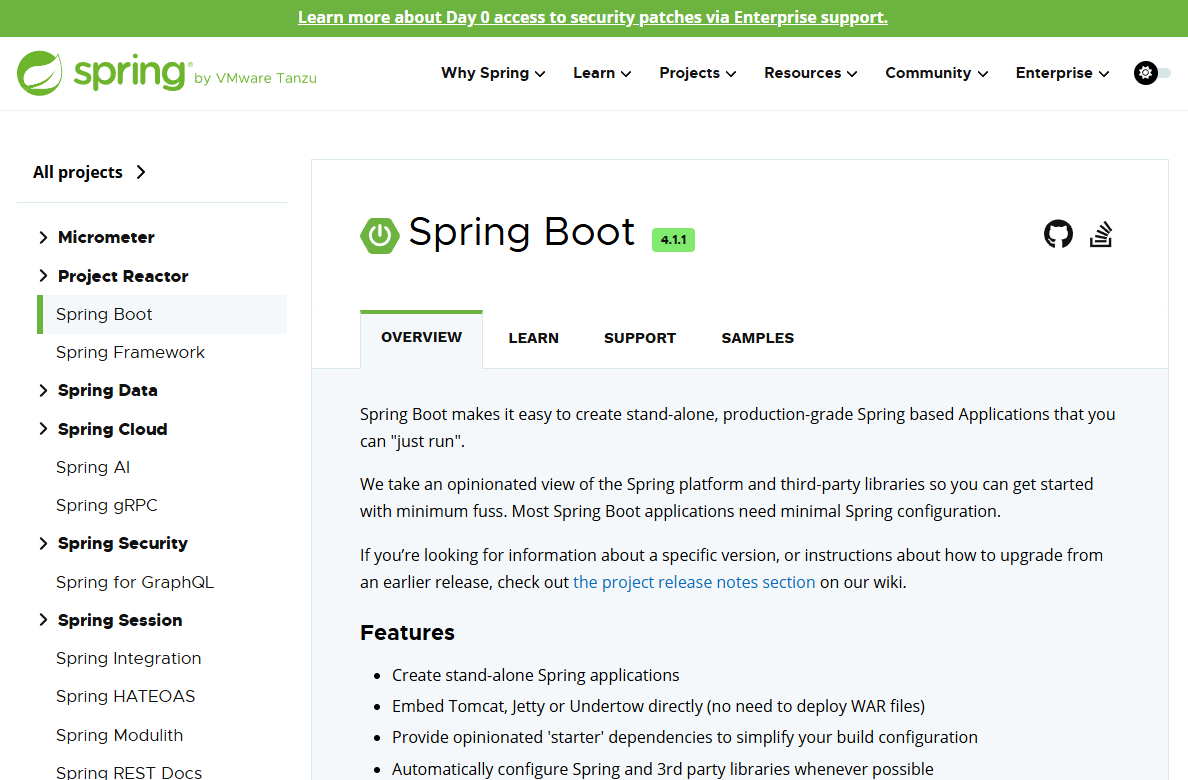
Task: Expand the Project Reactor group arrow
Action: coord(43,276)
